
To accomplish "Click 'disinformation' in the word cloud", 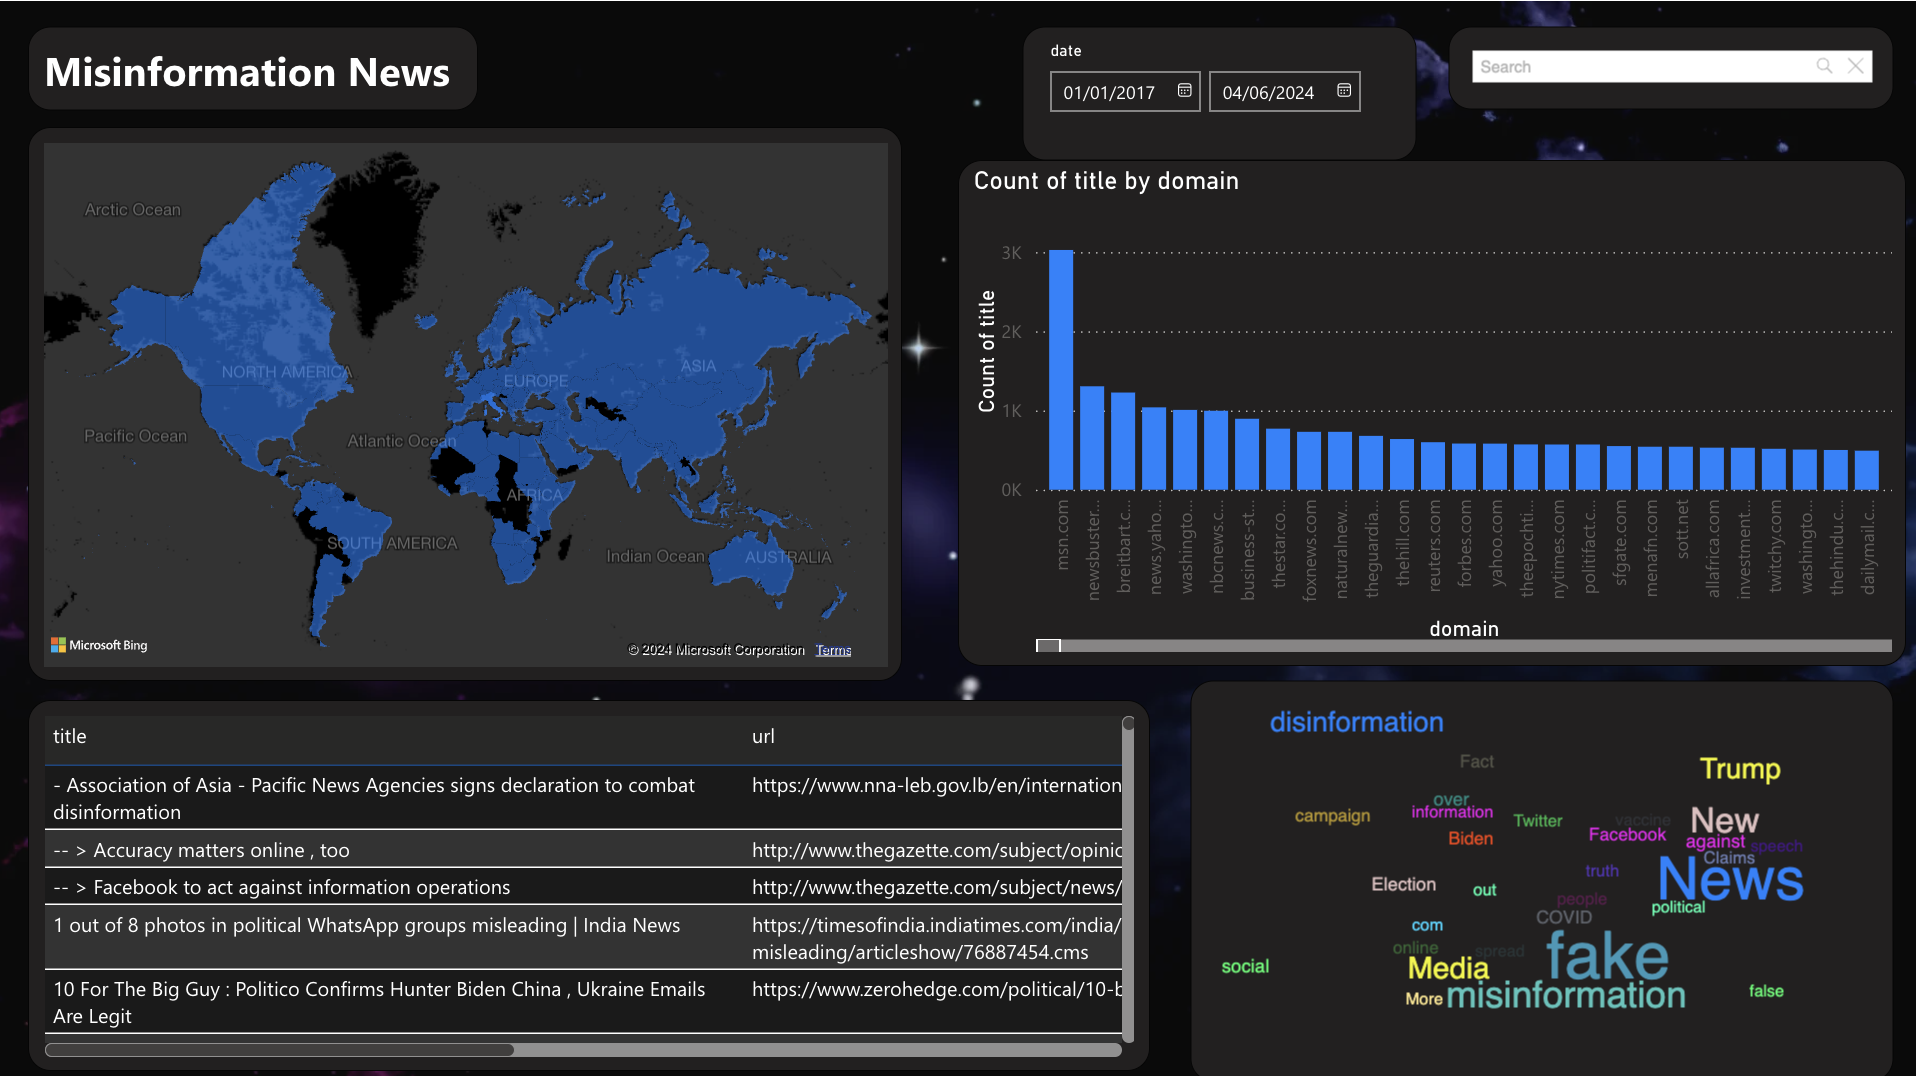I will coord(1356,722).
